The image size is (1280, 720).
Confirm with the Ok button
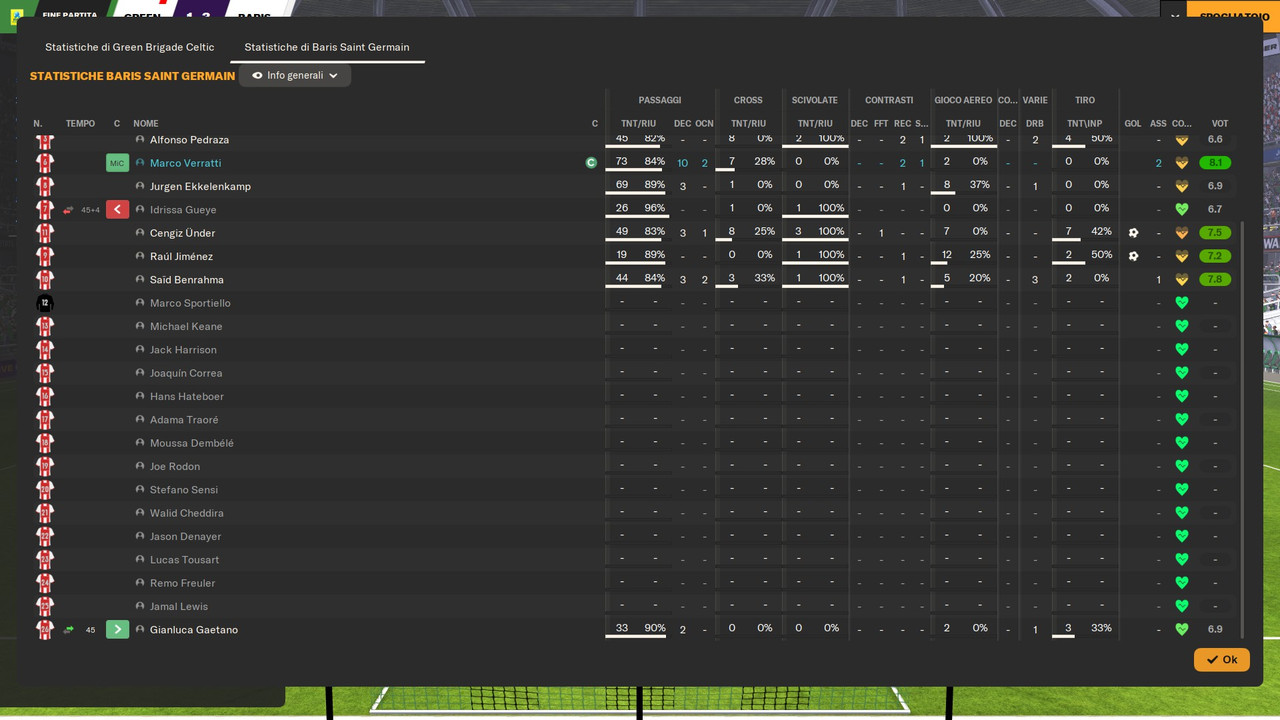1222,659
